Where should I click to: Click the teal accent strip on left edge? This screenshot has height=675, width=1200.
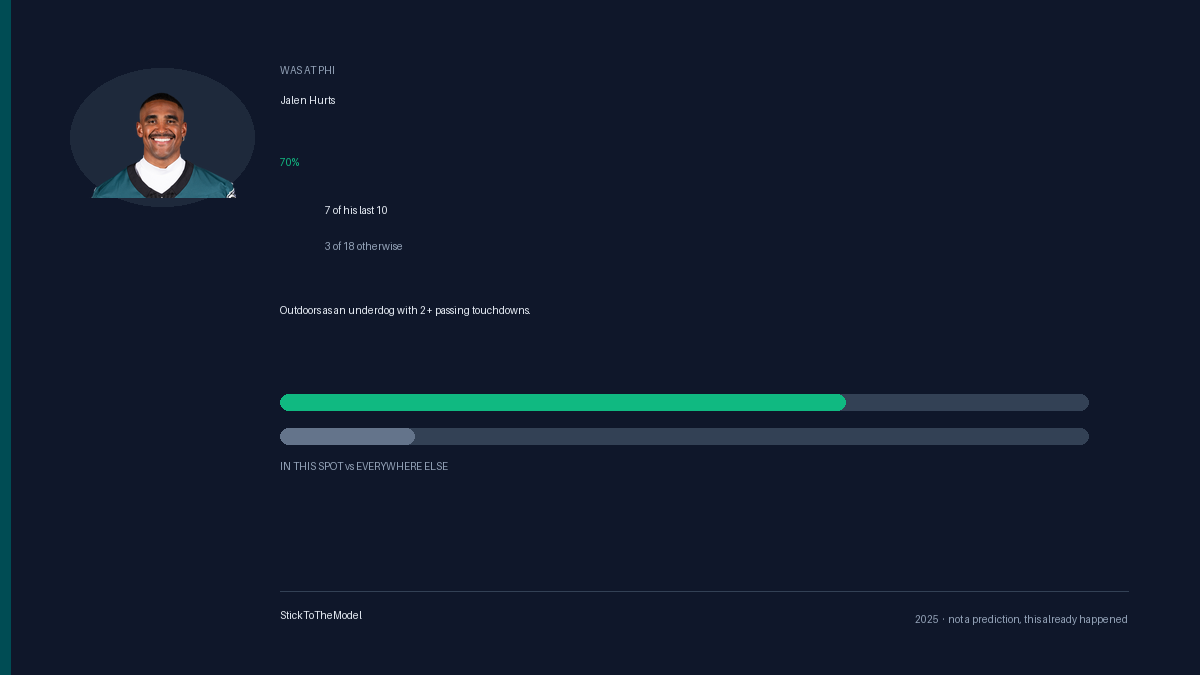tap(5, 337)
